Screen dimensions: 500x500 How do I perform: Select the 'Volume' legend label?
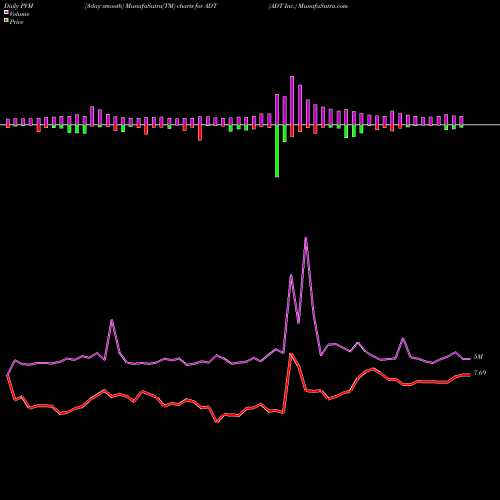click(19, 14)
